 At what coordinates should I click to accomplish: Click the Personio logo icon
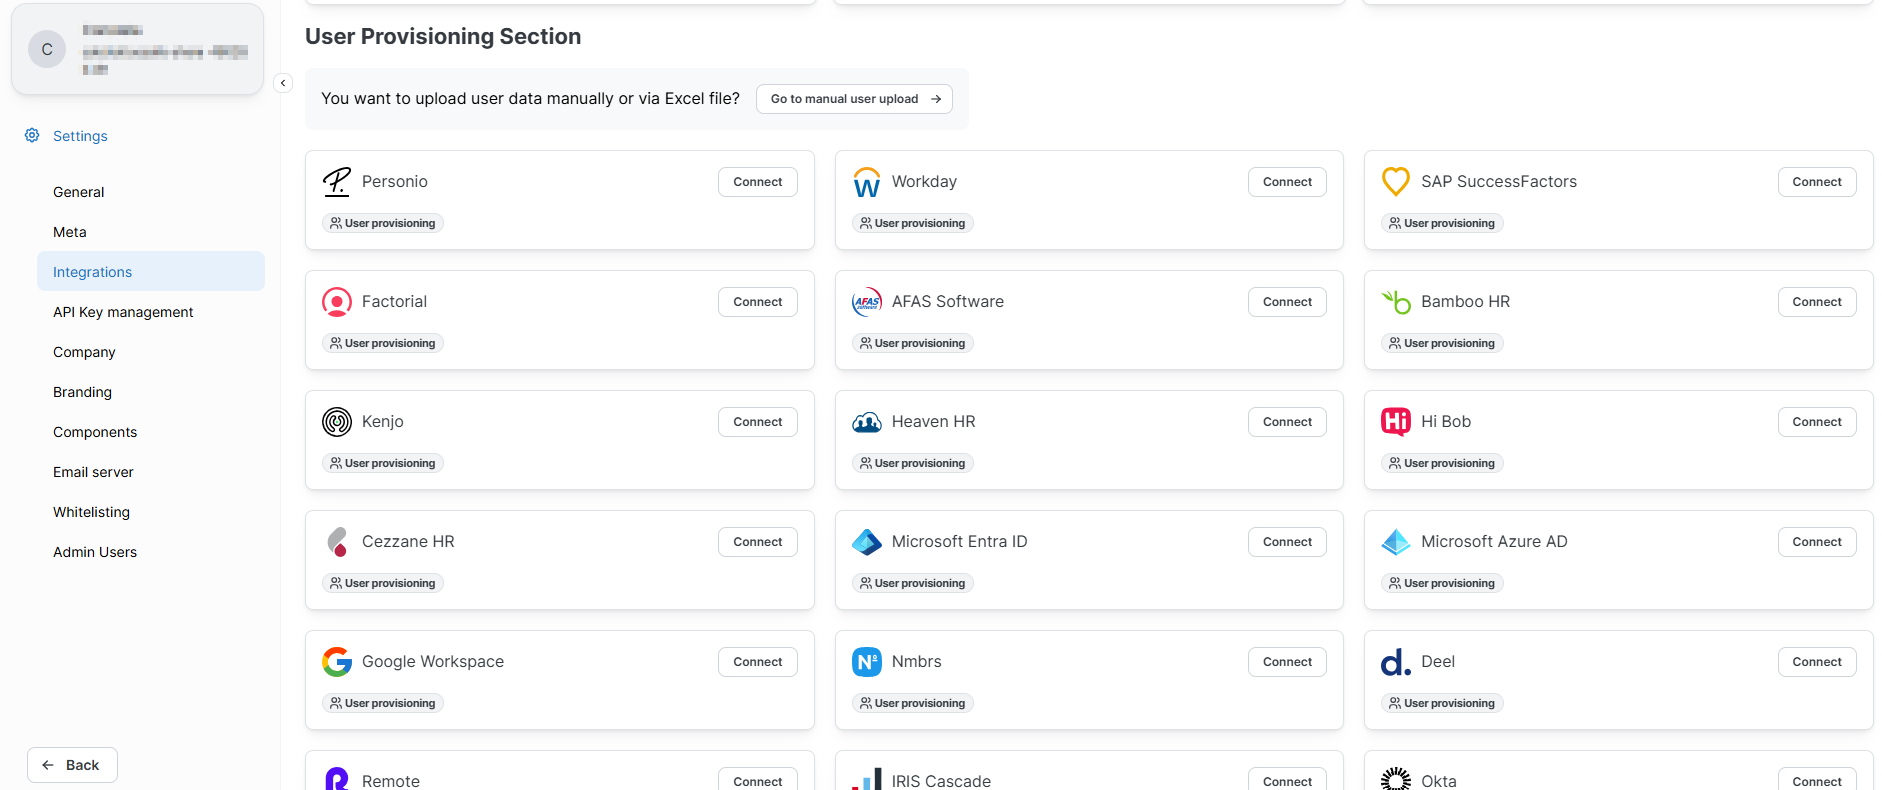337,182
